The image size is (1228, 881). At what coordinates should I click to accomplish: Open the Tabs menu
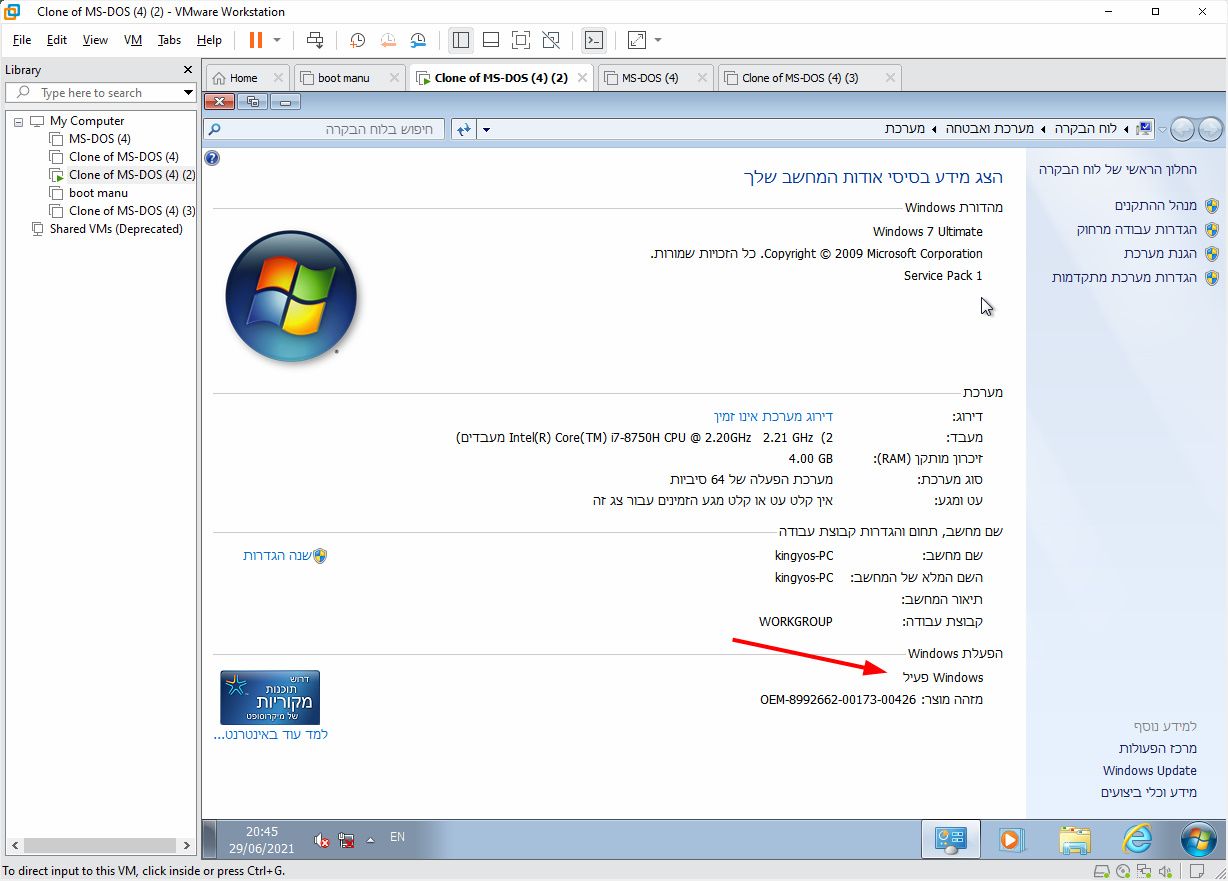click(x=169, y=40)
